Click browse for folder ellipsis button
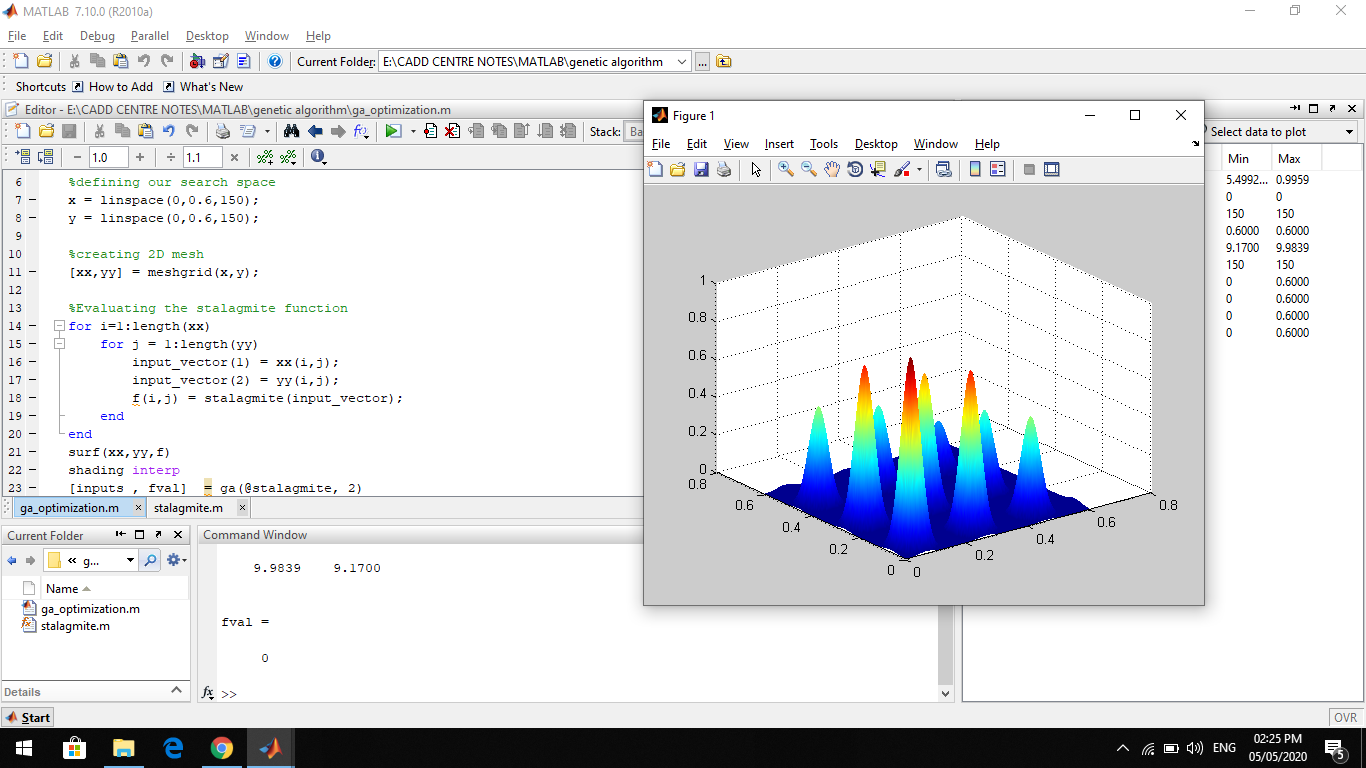This screenshot has width=1366, height=768. (x=702, y=62)
